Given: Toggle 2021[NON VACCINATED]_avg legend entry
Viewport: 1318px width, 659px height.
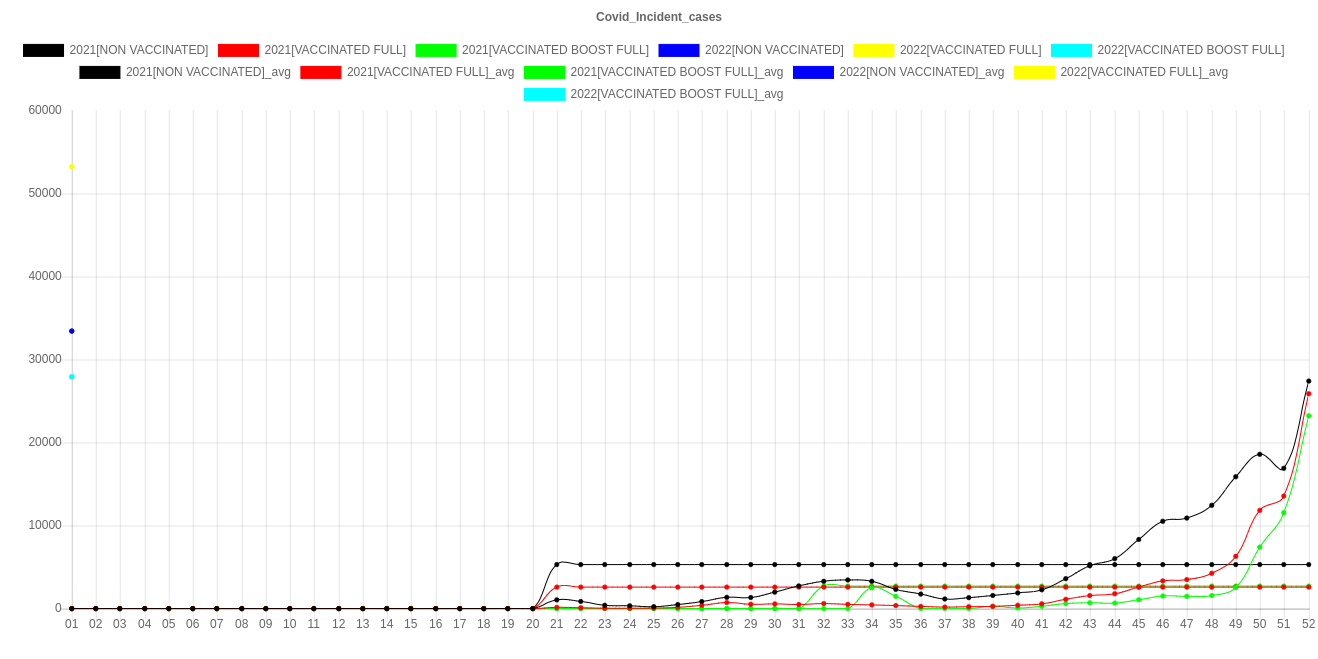Looking at the screenshot, I should click(x=208, y=72).
